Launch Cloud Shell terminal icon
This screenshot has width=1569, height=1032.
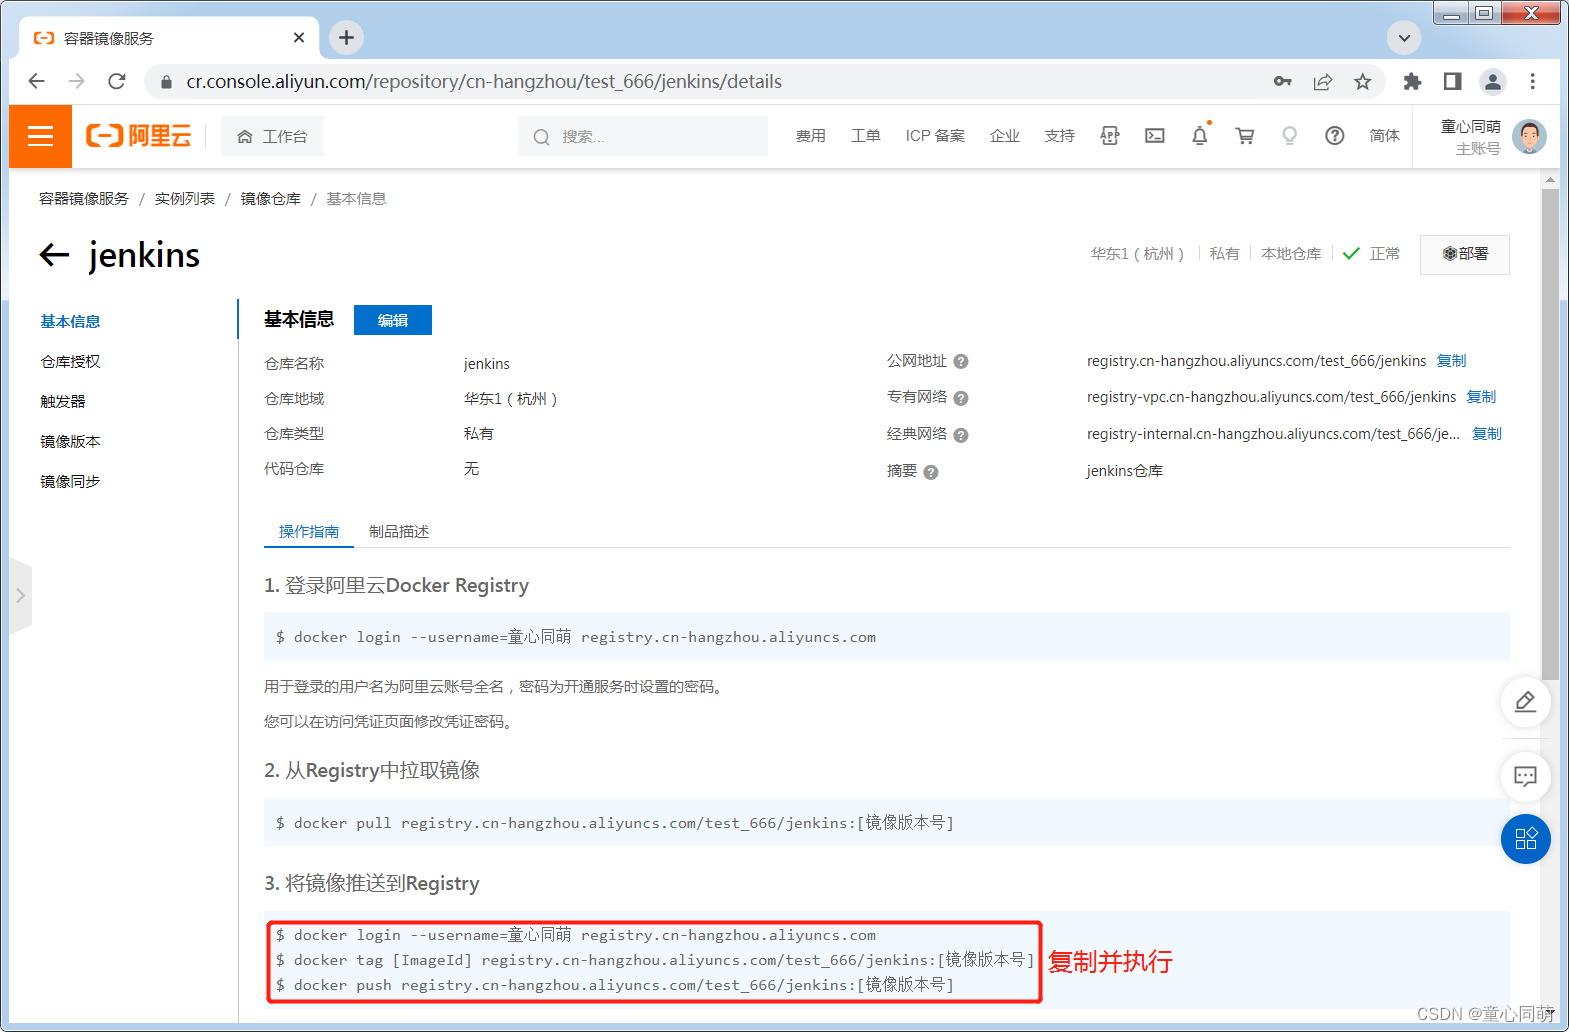1155,136
